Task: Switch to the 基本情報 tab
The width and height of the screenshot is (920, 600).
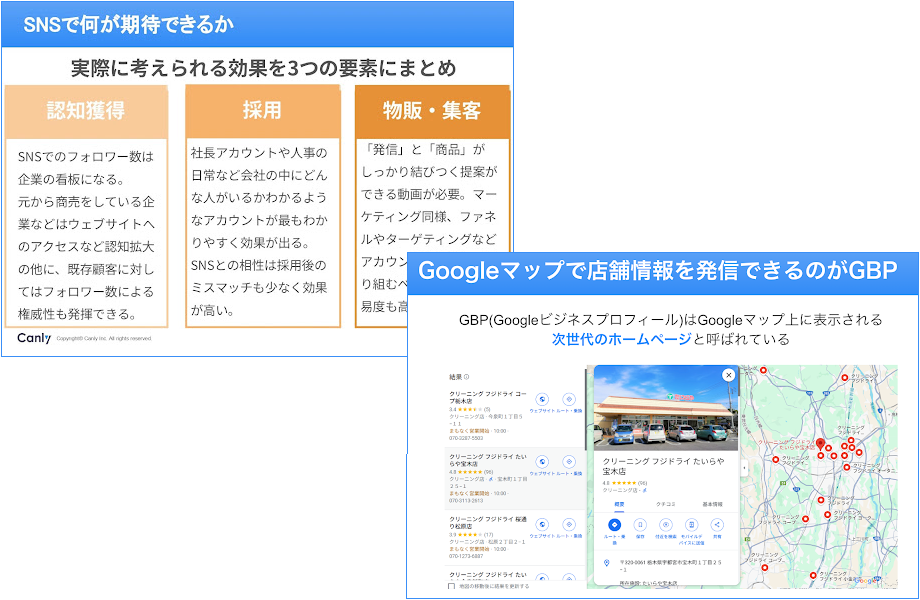Action: tap(712, 504)
